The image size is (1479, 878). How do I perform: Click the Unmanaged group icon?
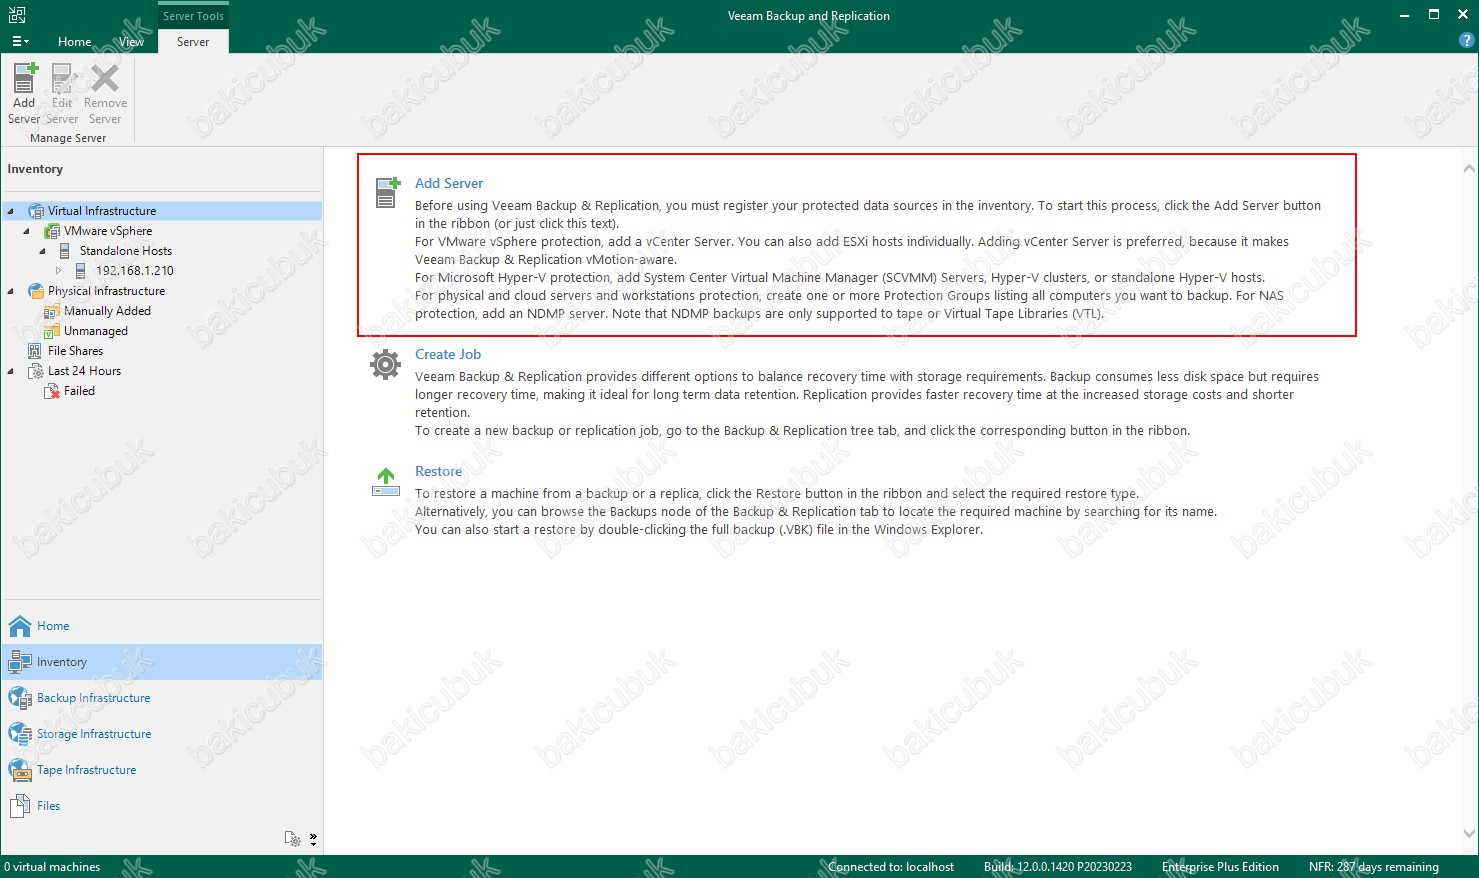[52, 331]
